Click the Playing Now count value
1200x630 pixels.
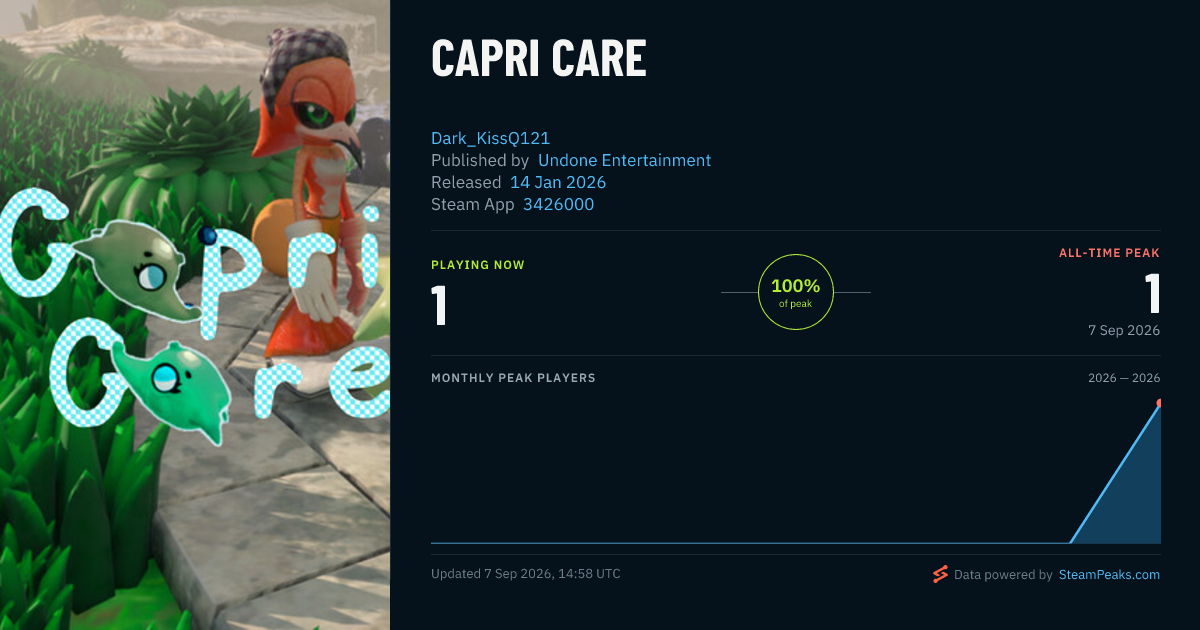click(439, 306)
